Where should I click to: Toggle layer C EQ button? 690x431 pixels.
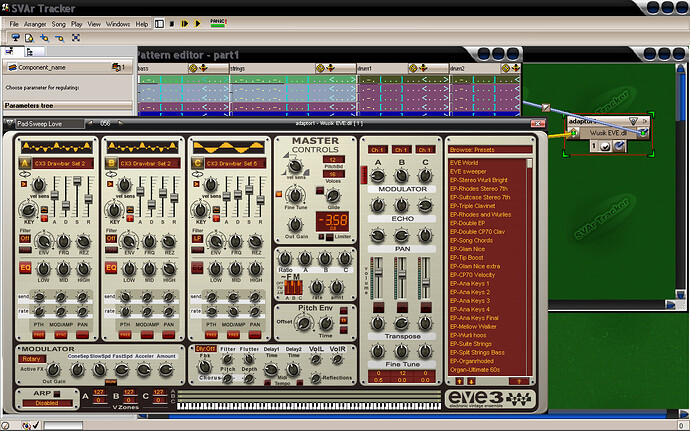pos(197,267)
